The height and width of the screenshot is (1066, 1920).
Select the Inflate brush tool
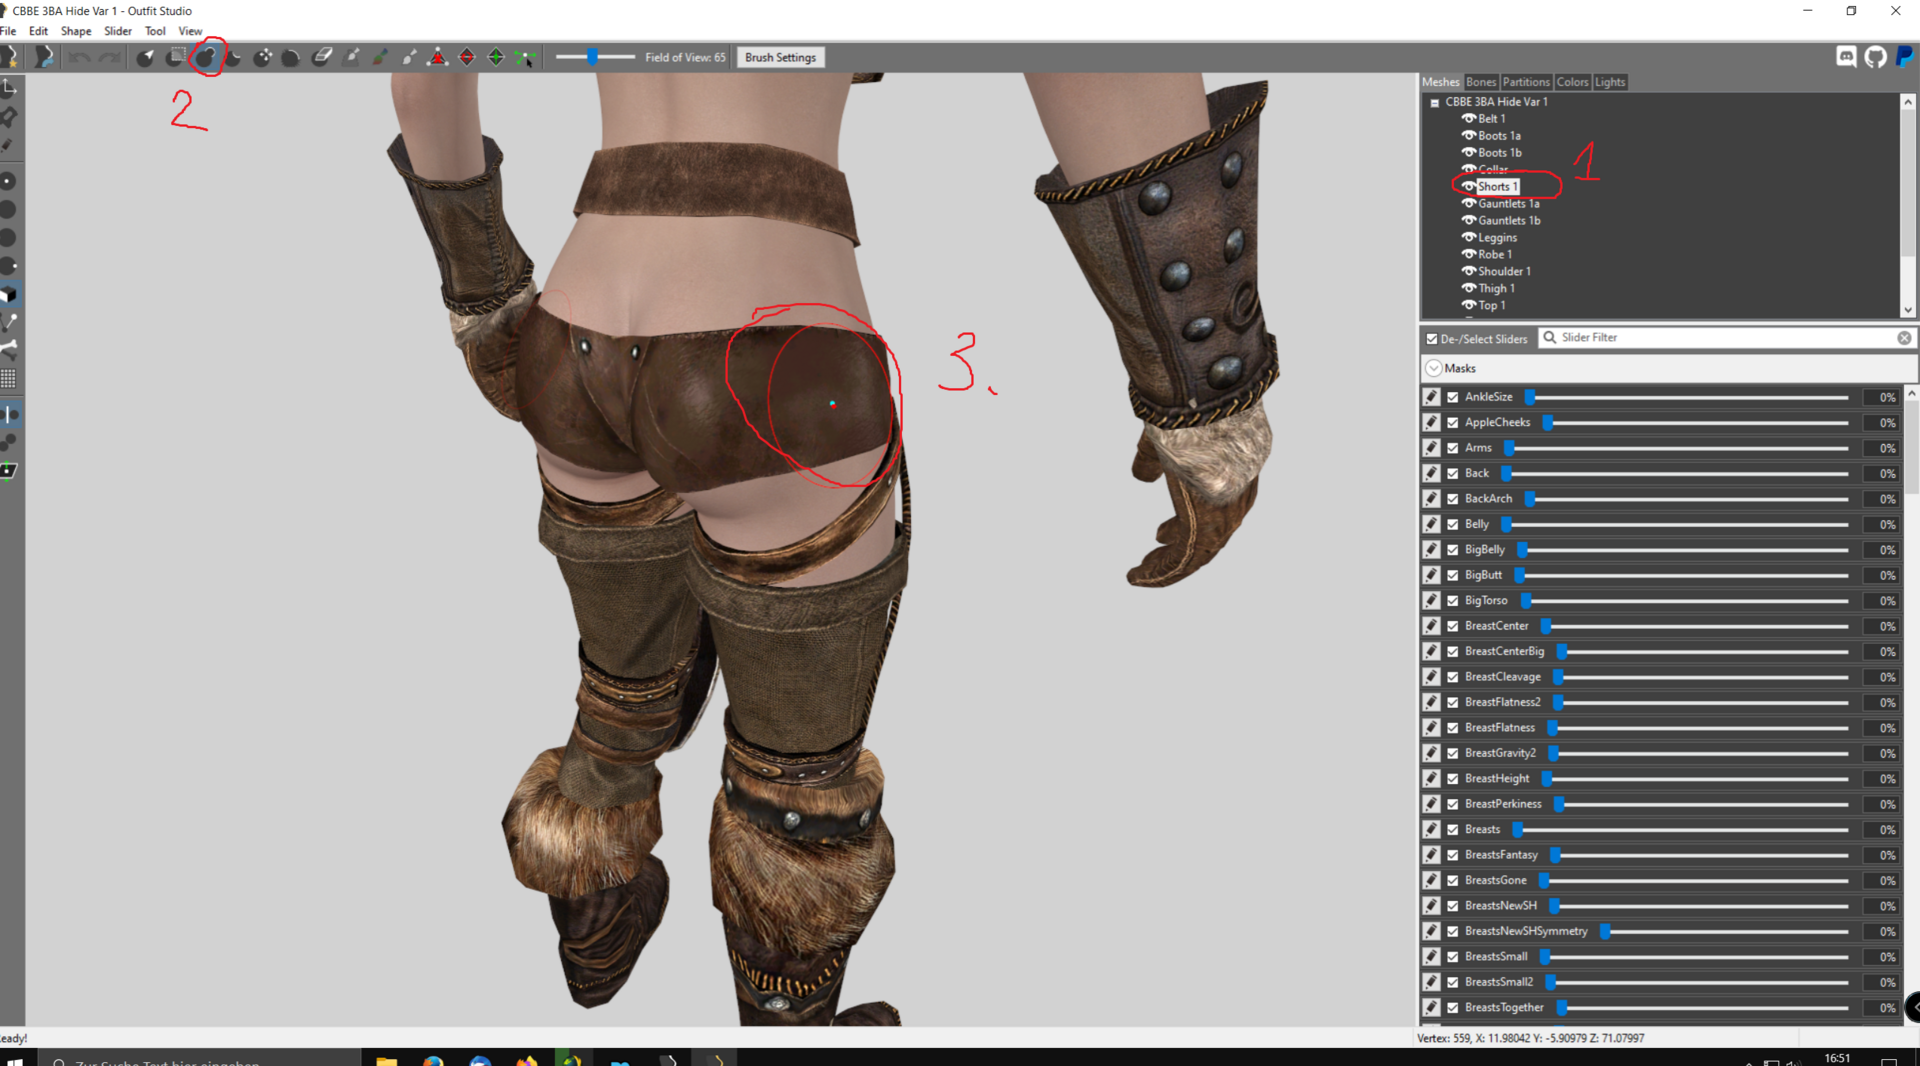(206, 57)
